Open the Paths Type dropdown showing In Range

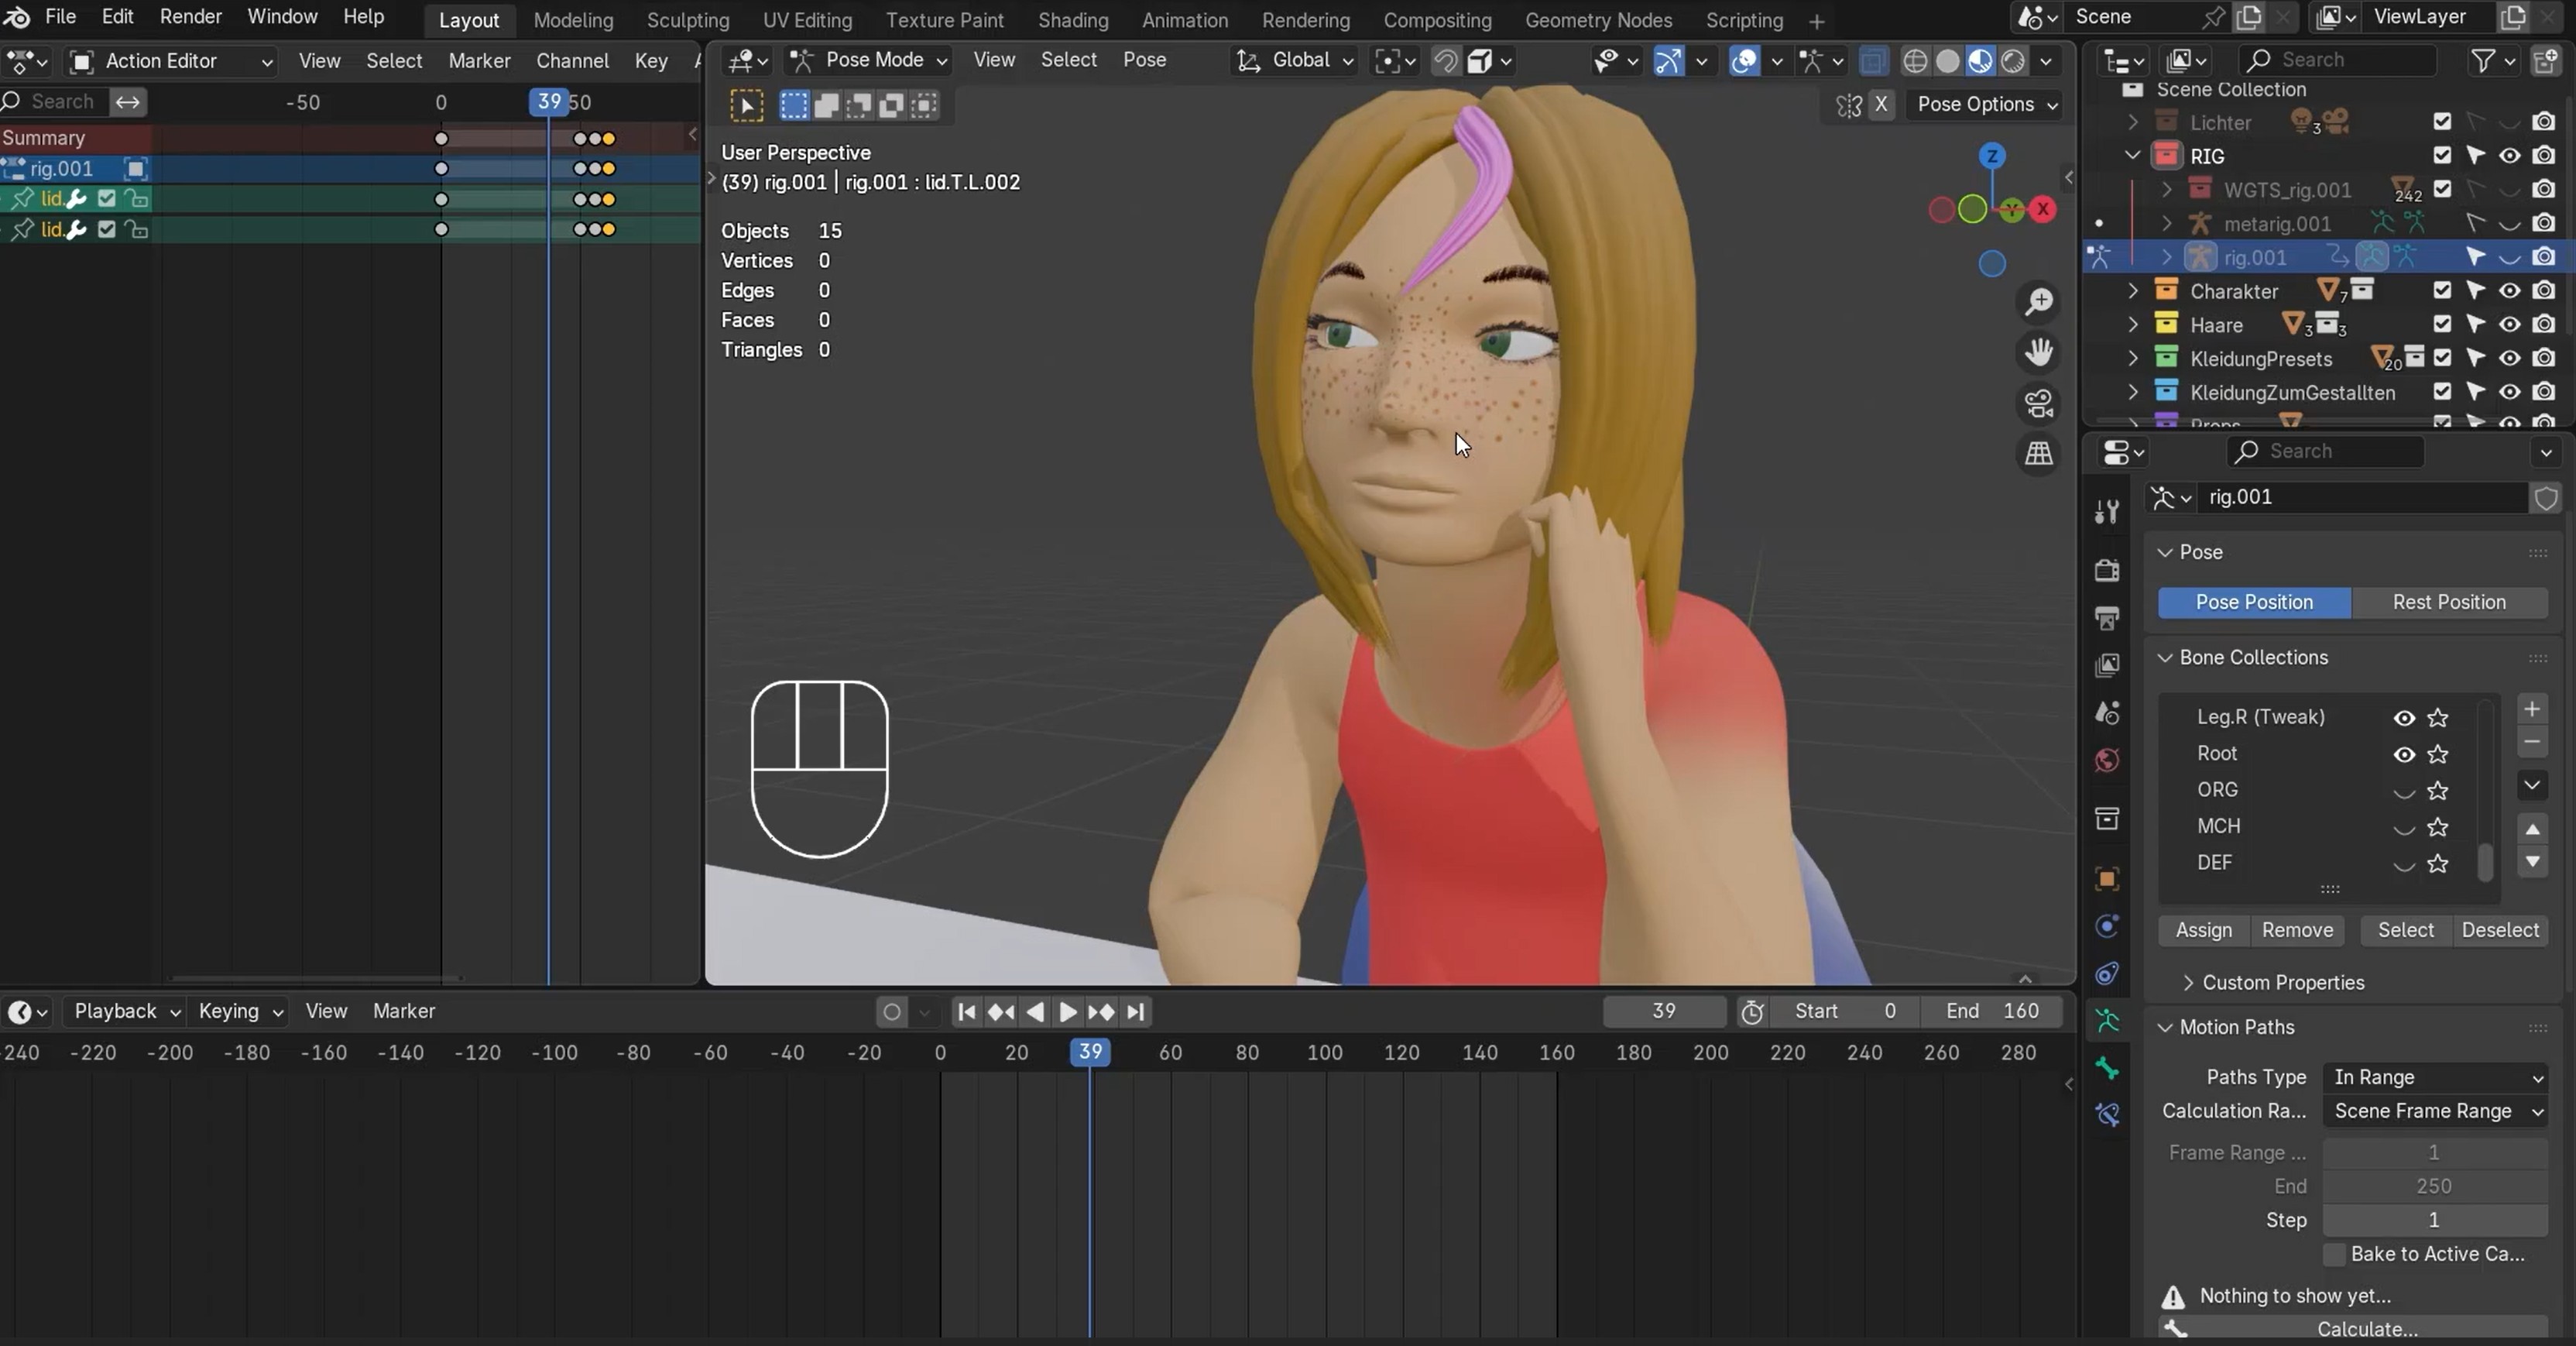[2437, 1078]
